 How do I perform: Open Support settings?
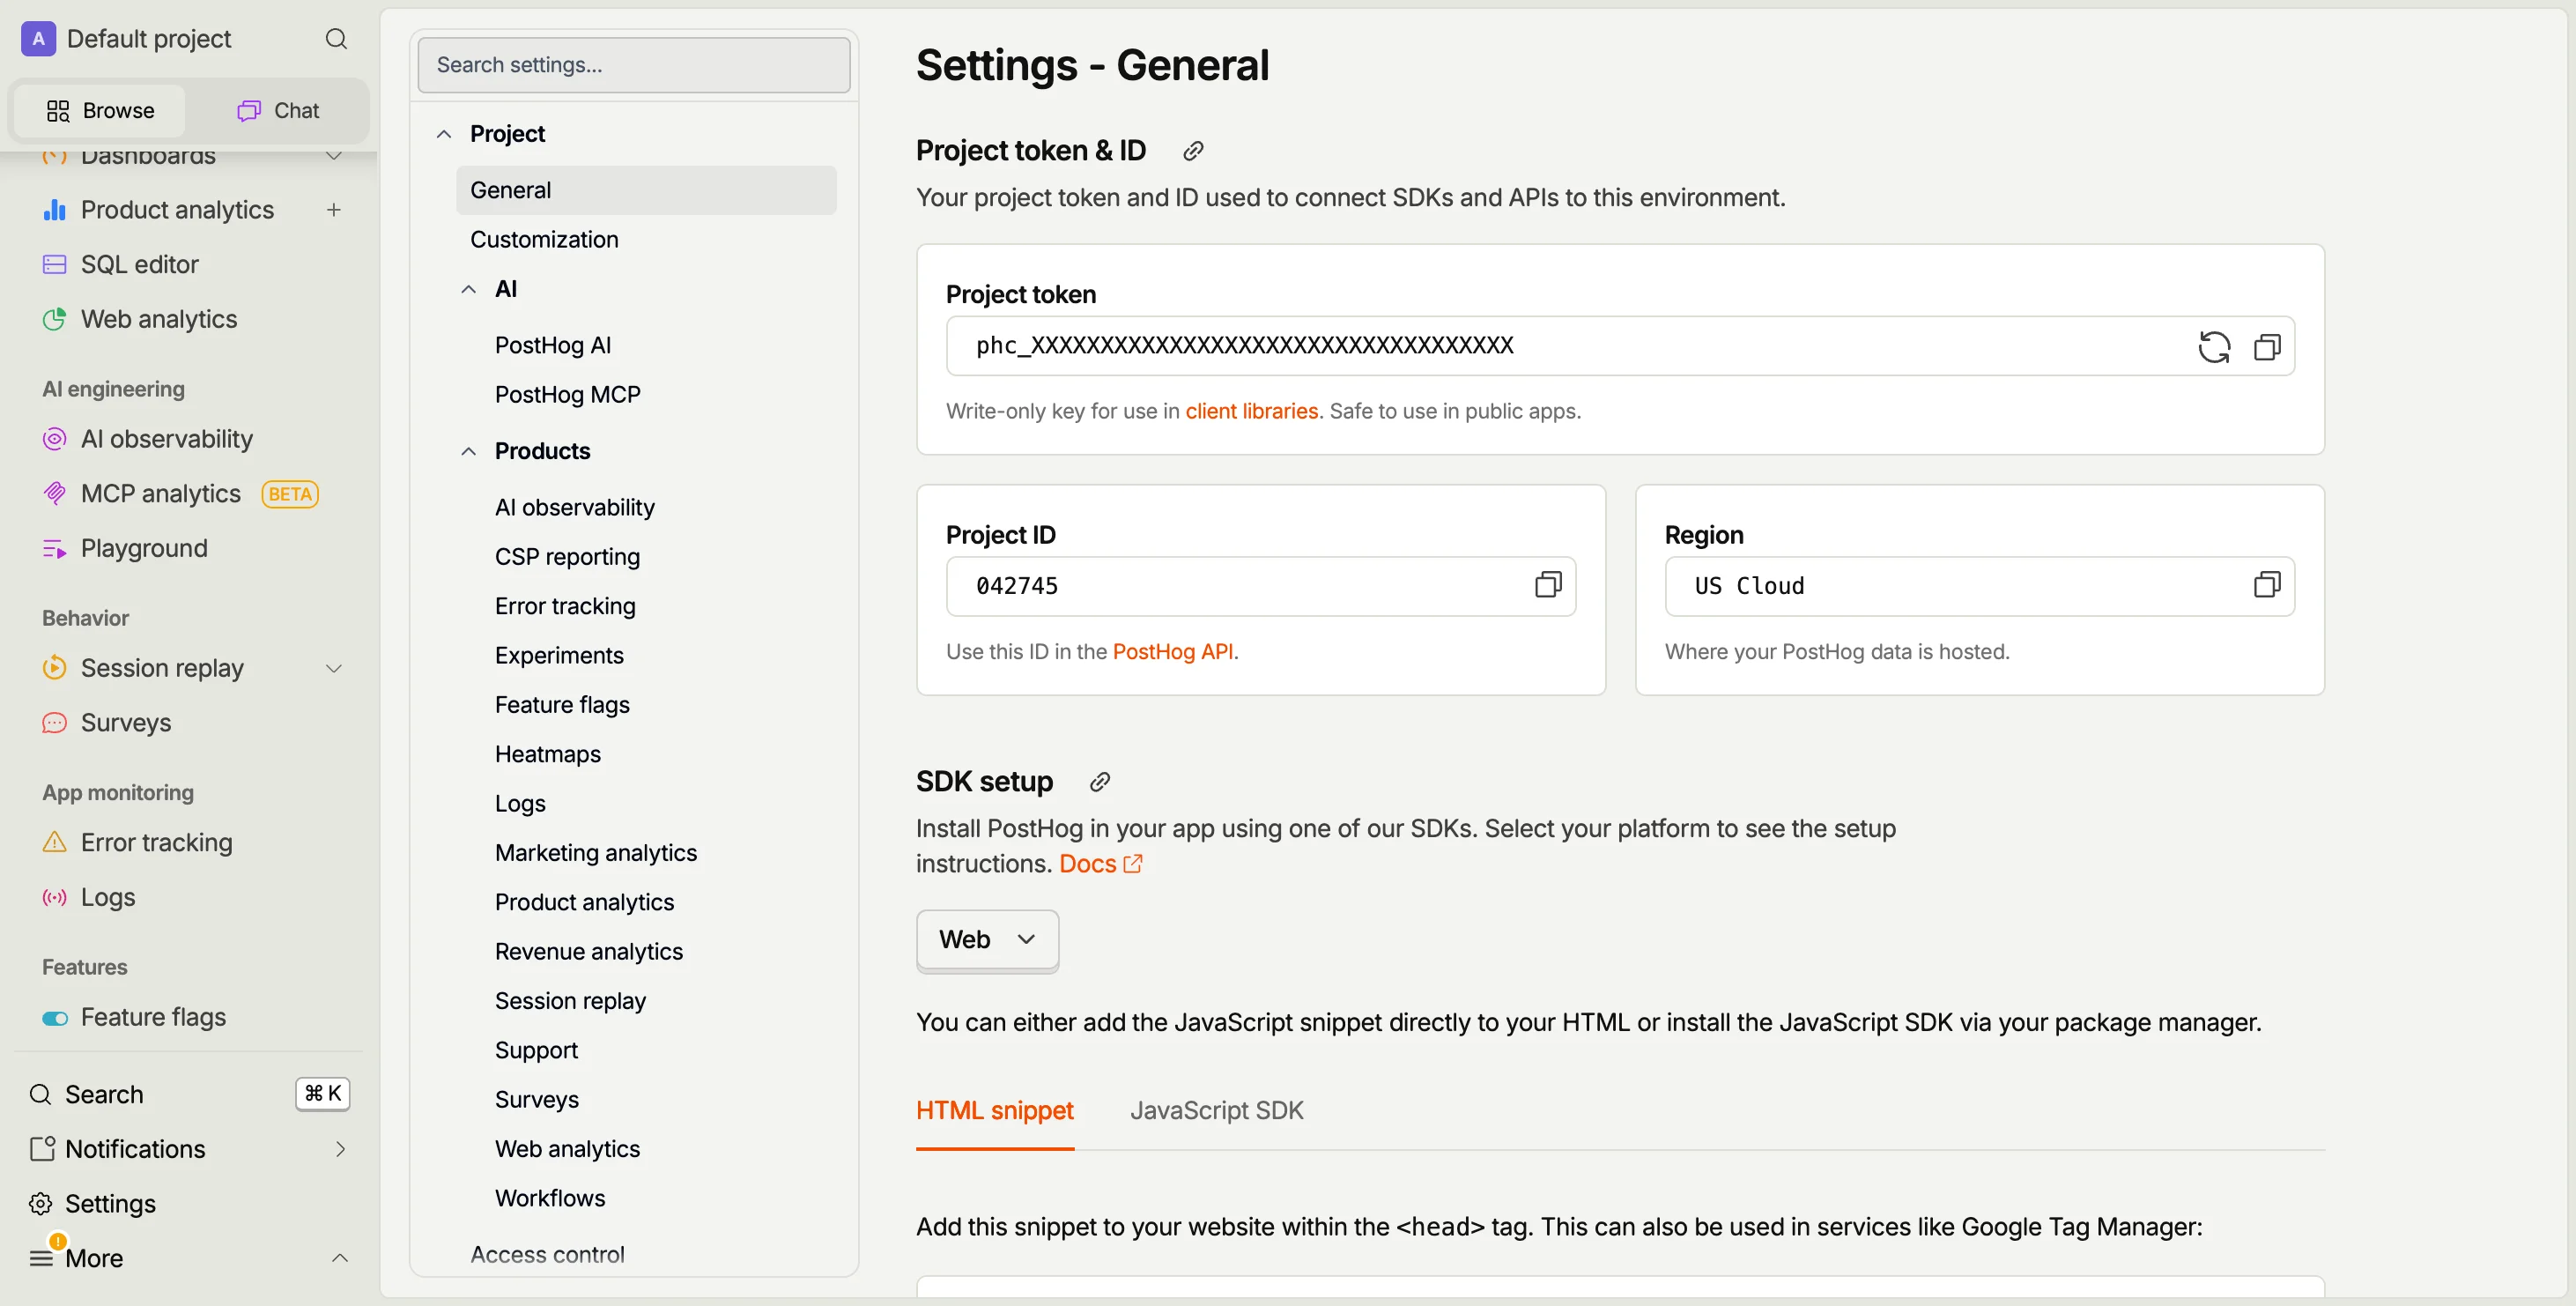pos(536,1050)
